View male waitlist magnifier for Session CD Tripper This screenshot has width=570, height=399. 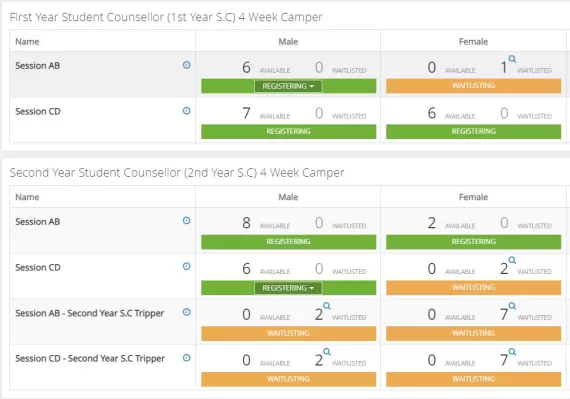coord(327,352)
